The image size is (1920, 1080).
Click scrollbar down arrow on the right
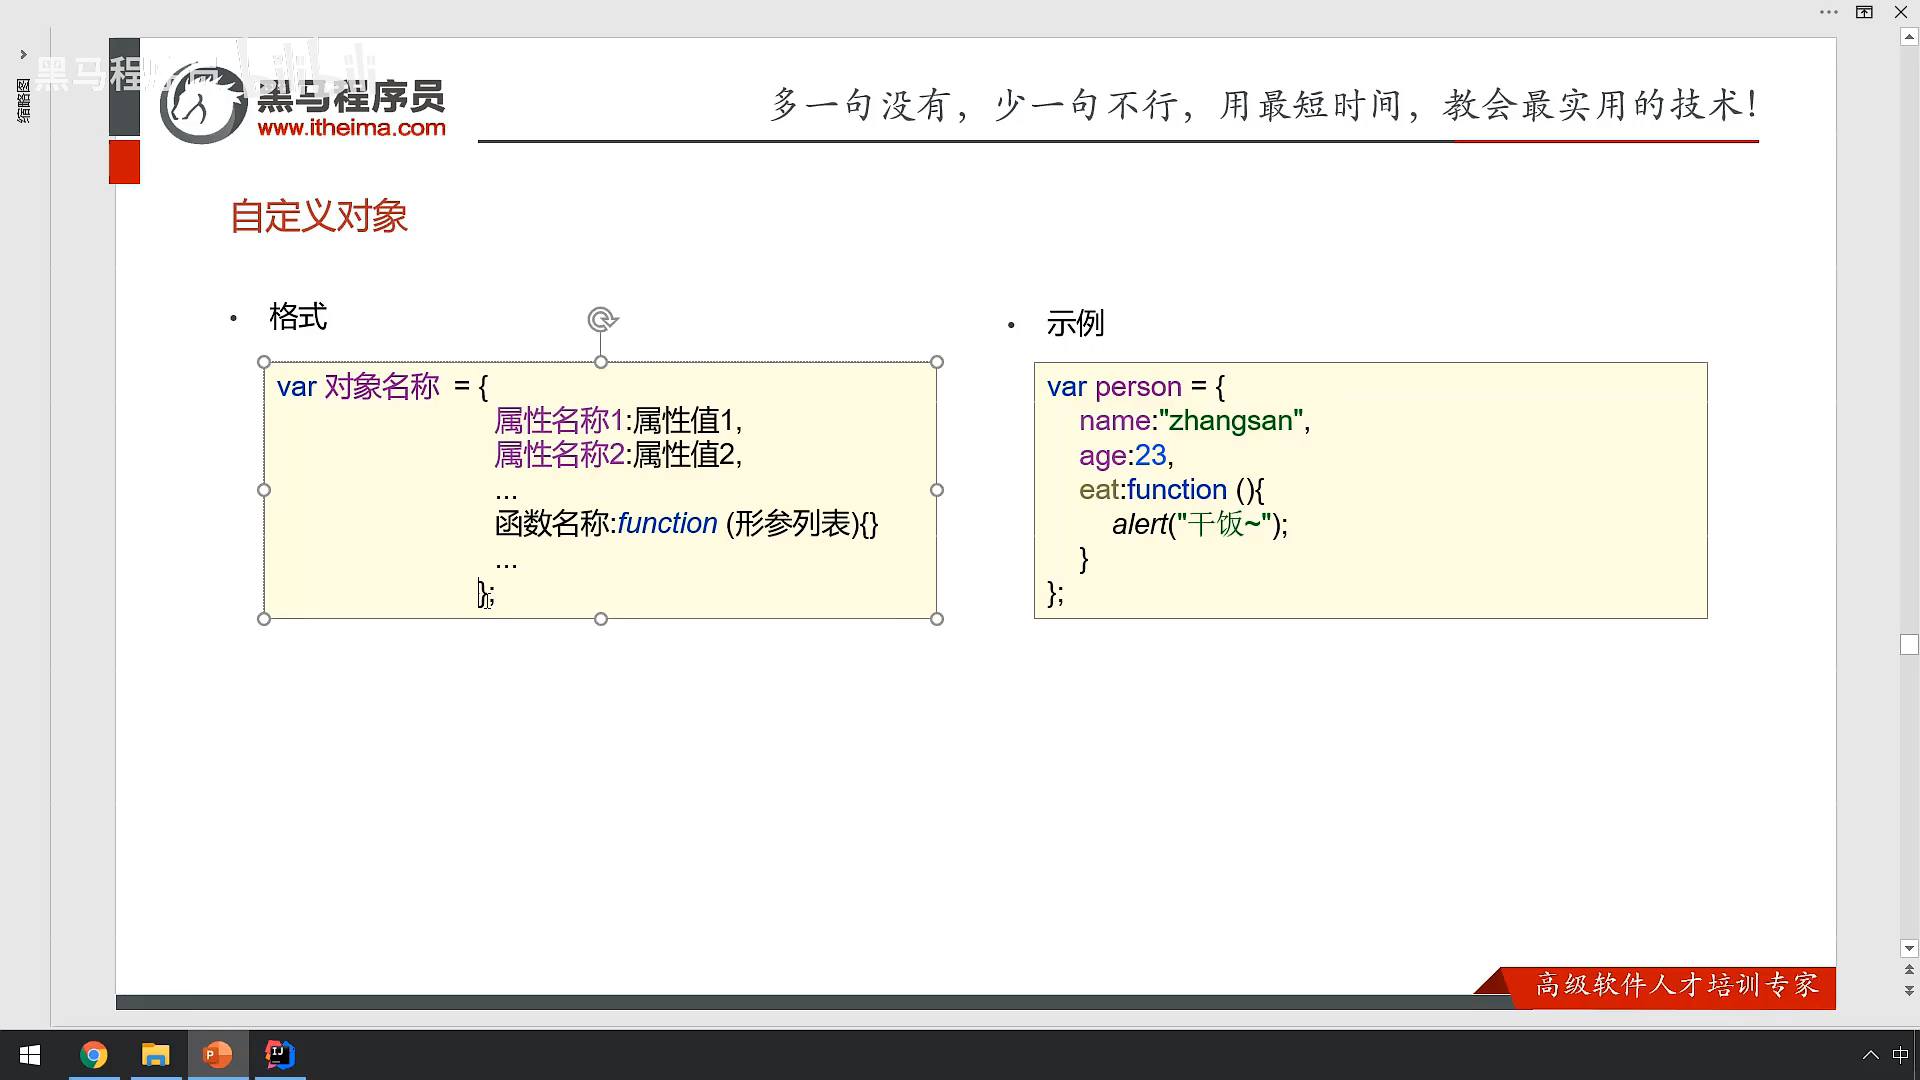pyautogui.click(x=1909, y=948)
